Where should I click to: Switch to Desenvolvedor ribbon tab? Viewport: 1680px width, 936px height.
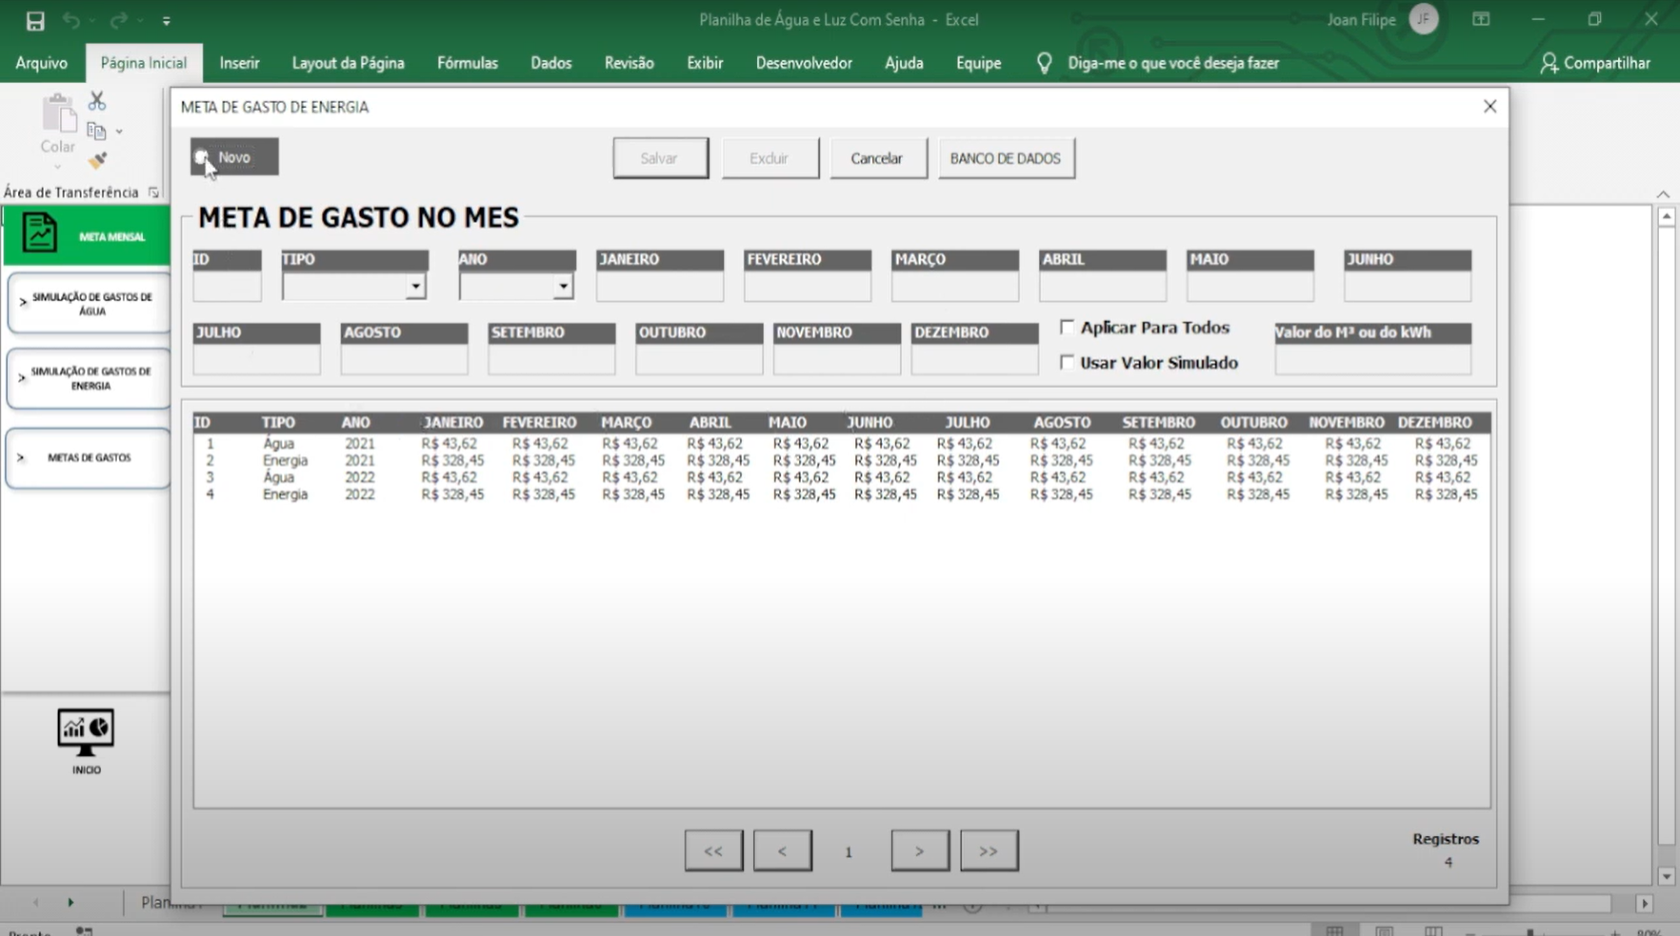(x=804, y=63)
